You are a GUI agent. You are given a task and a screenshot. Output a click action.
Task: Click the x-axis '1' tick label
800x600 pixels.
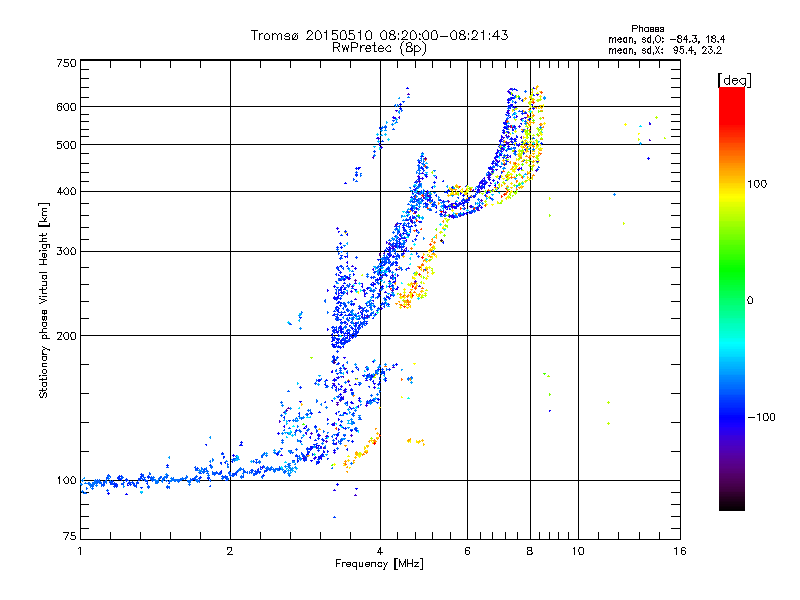coord(80,551)
